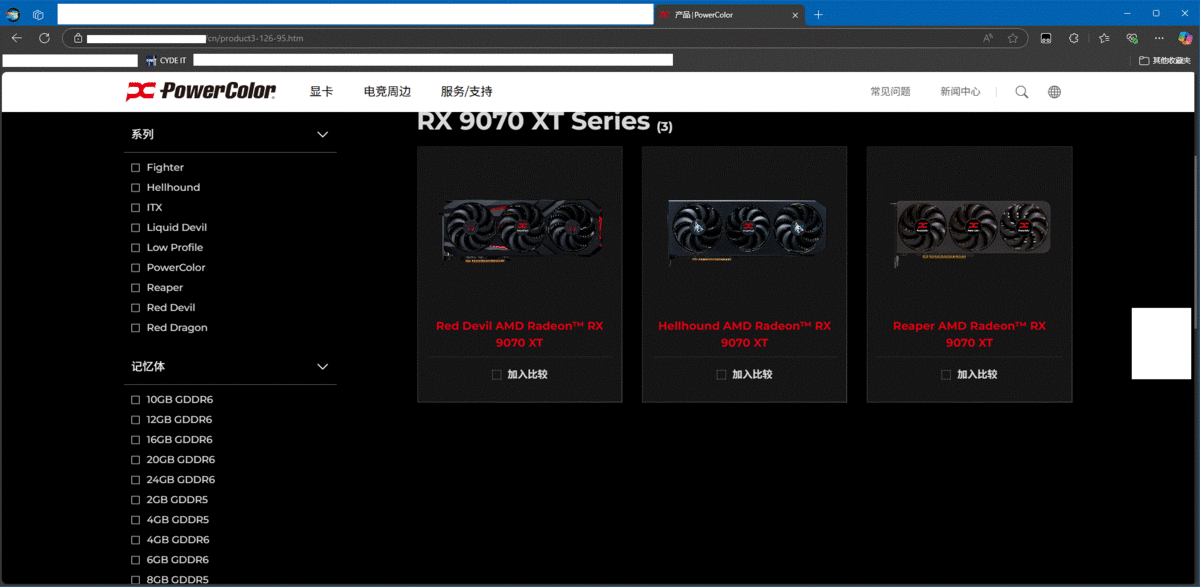1200x587 pixels.
Task: Check the 4GB GDDR6 memory filter
Action: (x=136, y=540)
